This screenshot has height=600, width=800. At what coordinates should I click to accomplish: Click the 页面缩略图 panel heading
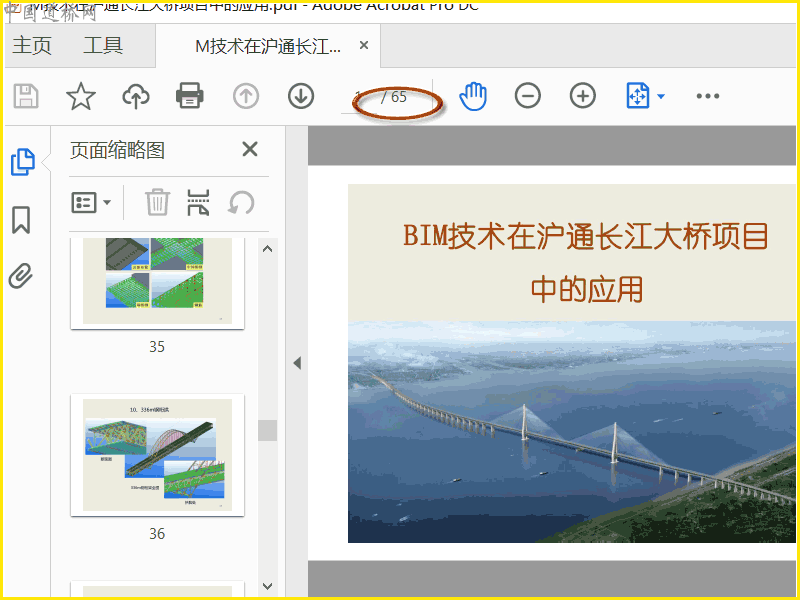117,150
